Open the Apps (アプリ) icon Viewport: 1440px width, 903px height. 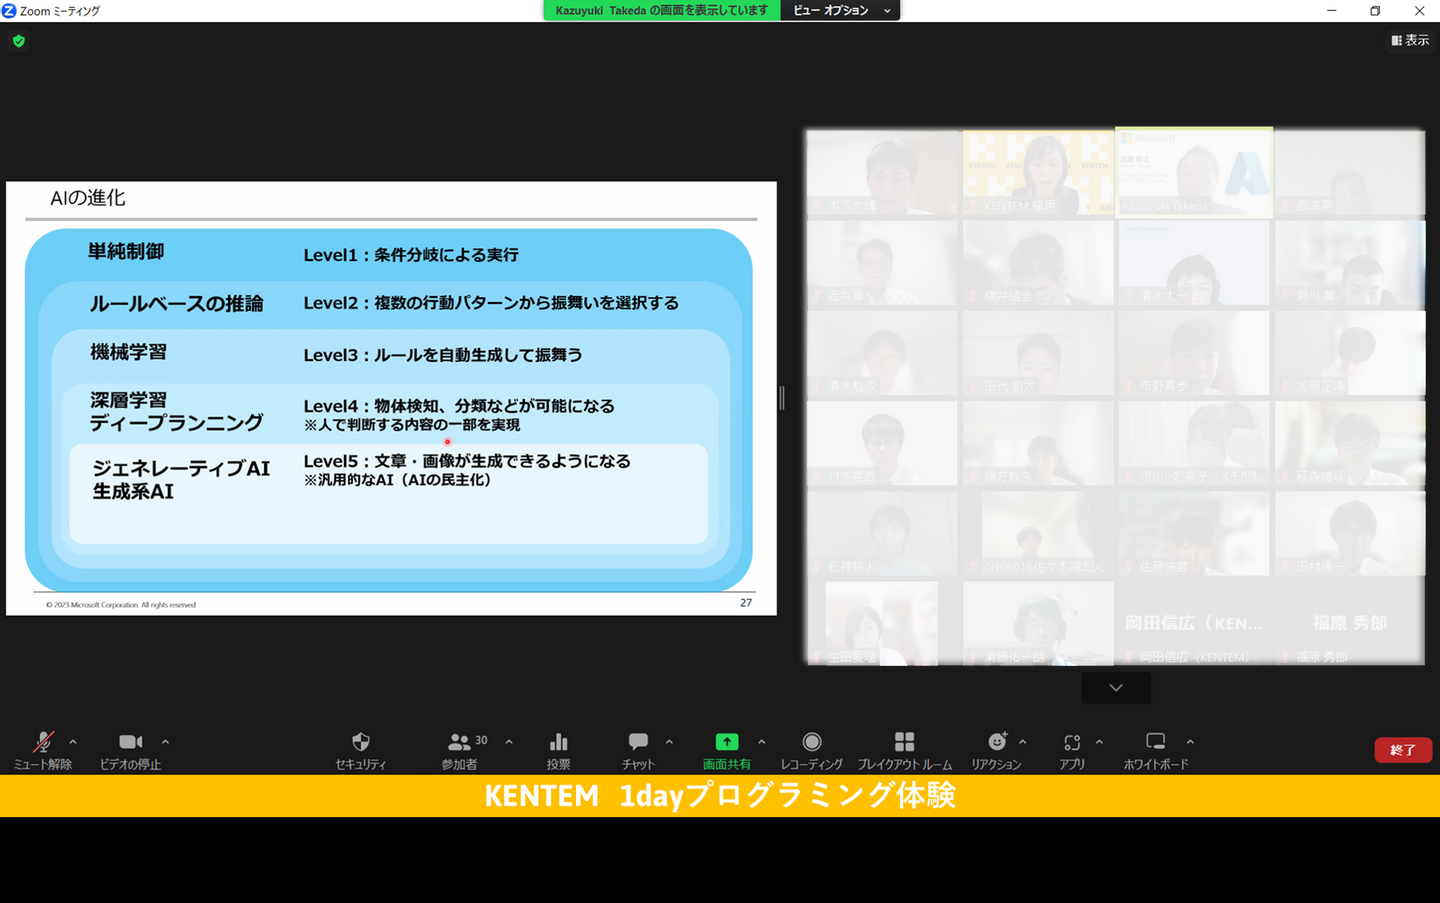pos(1072,742)
